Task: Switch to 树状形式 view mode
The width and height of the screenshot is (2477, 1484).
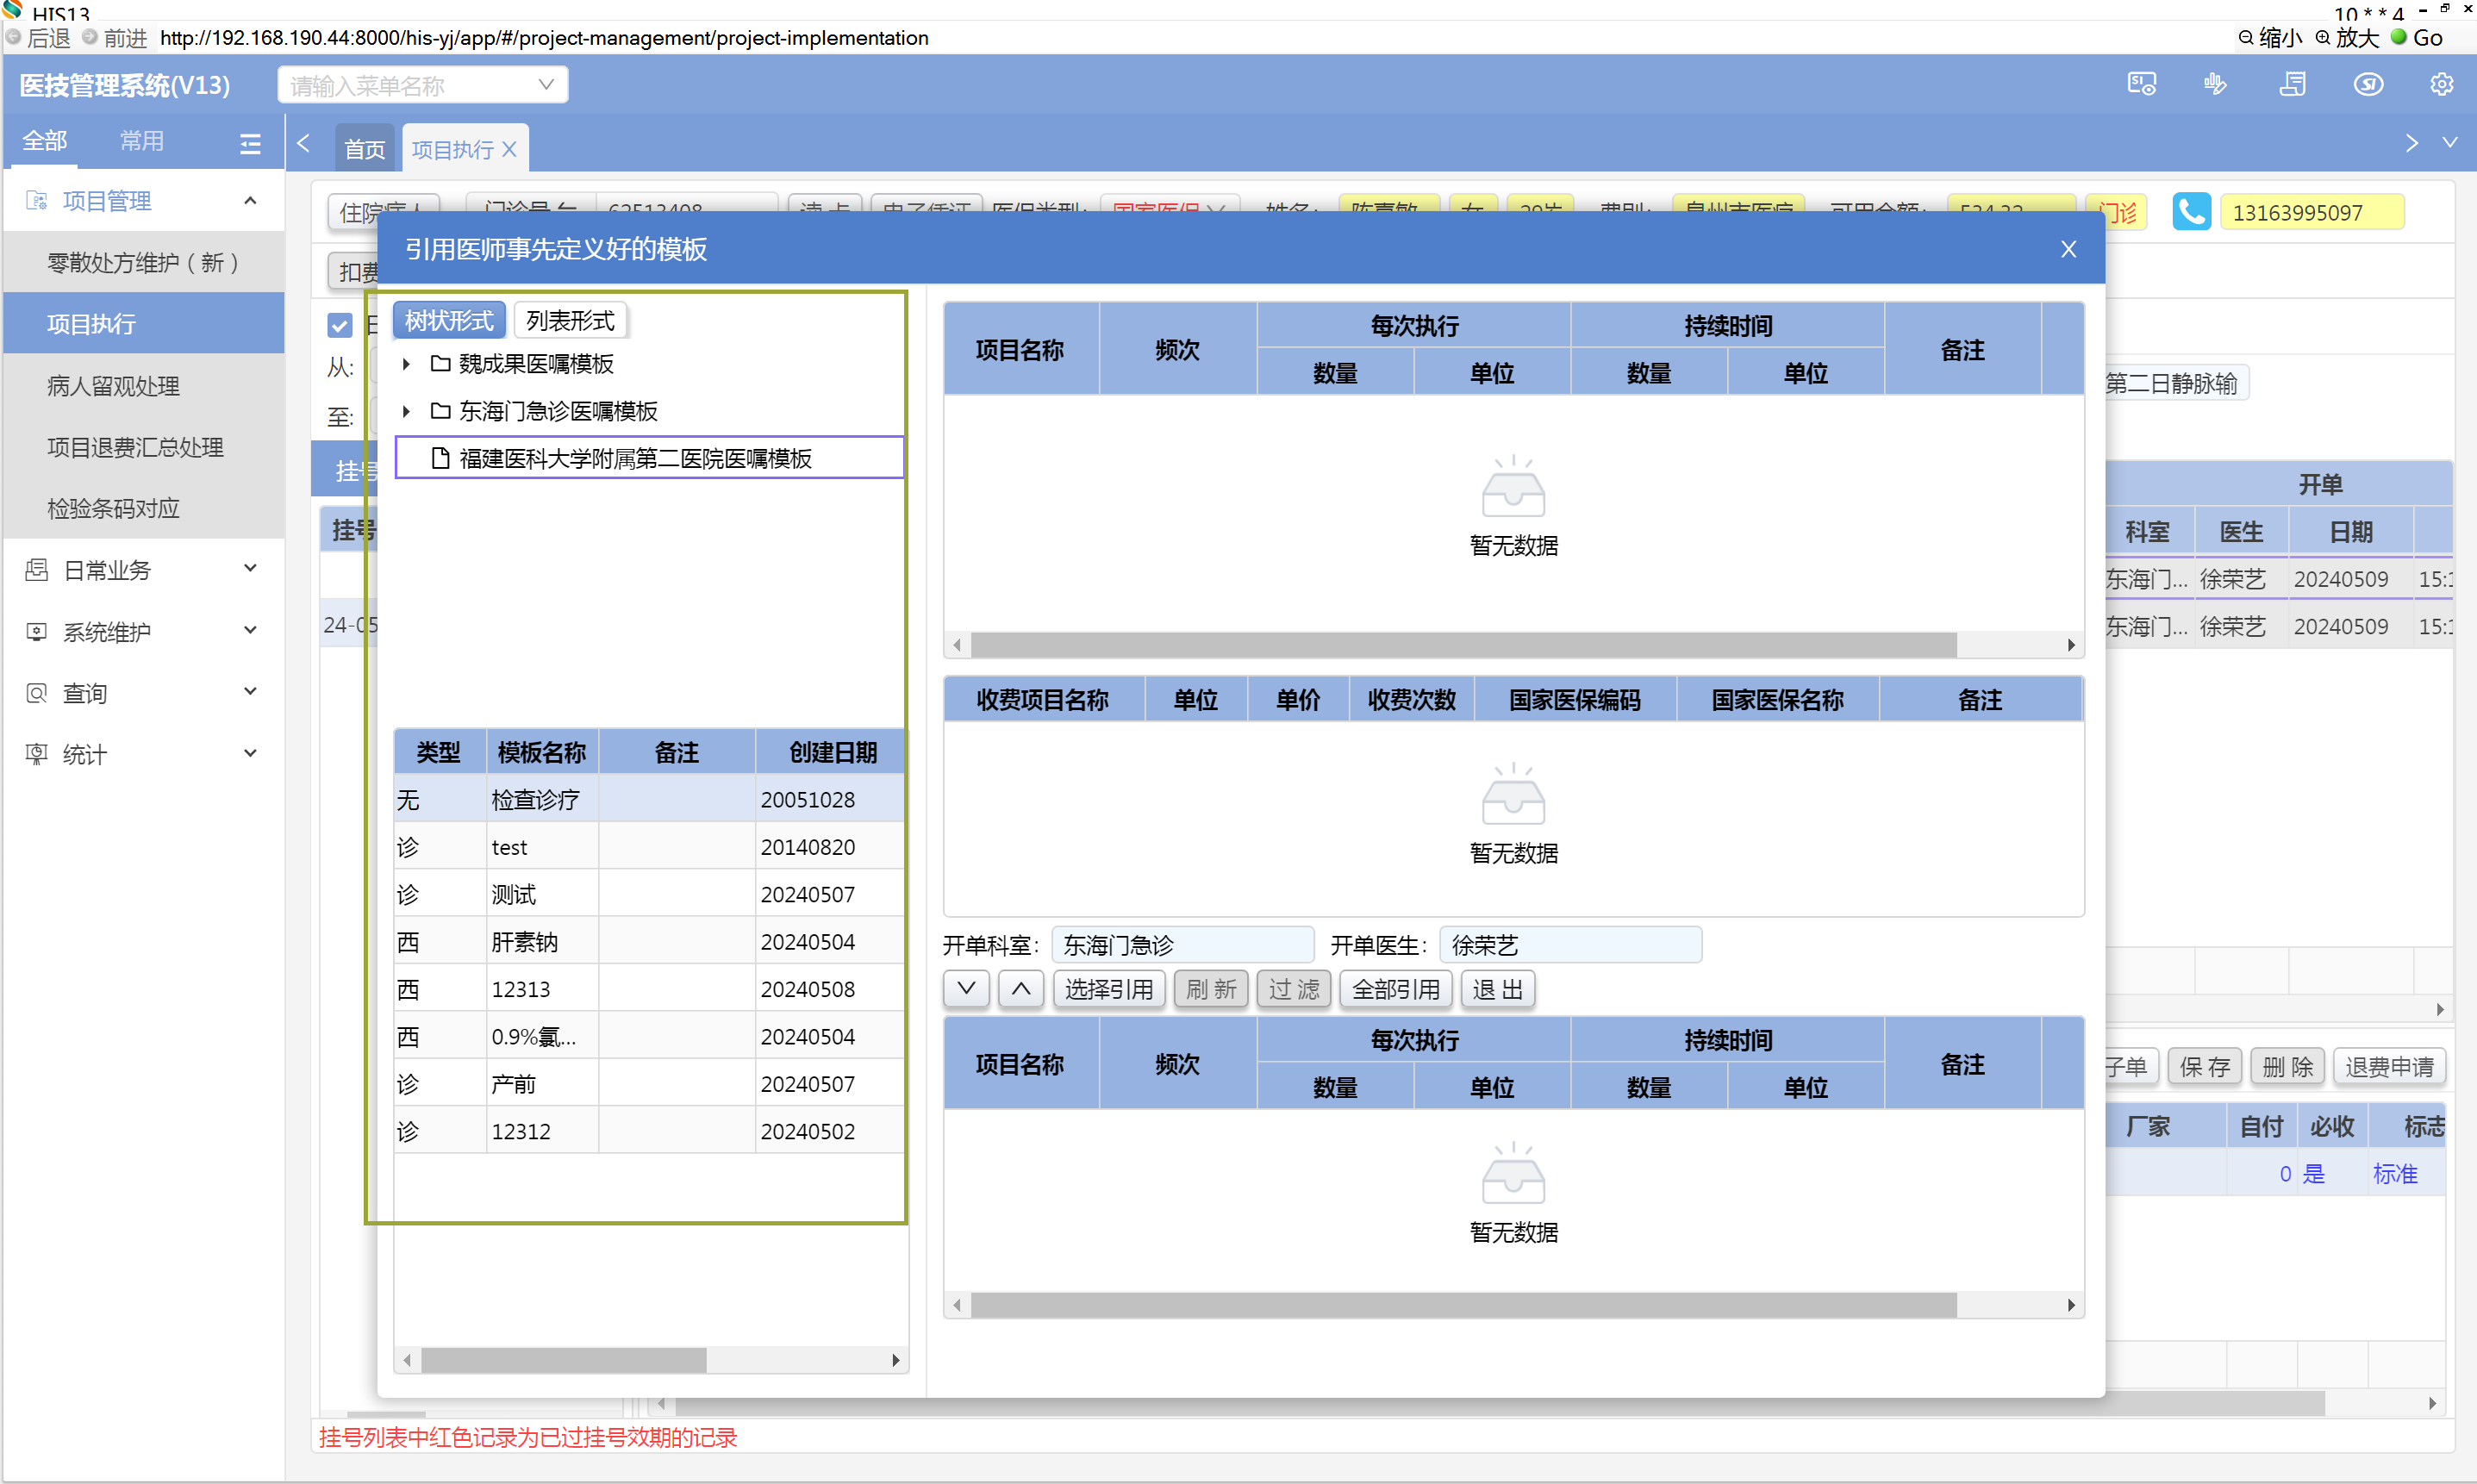Action: coord(449,321)
